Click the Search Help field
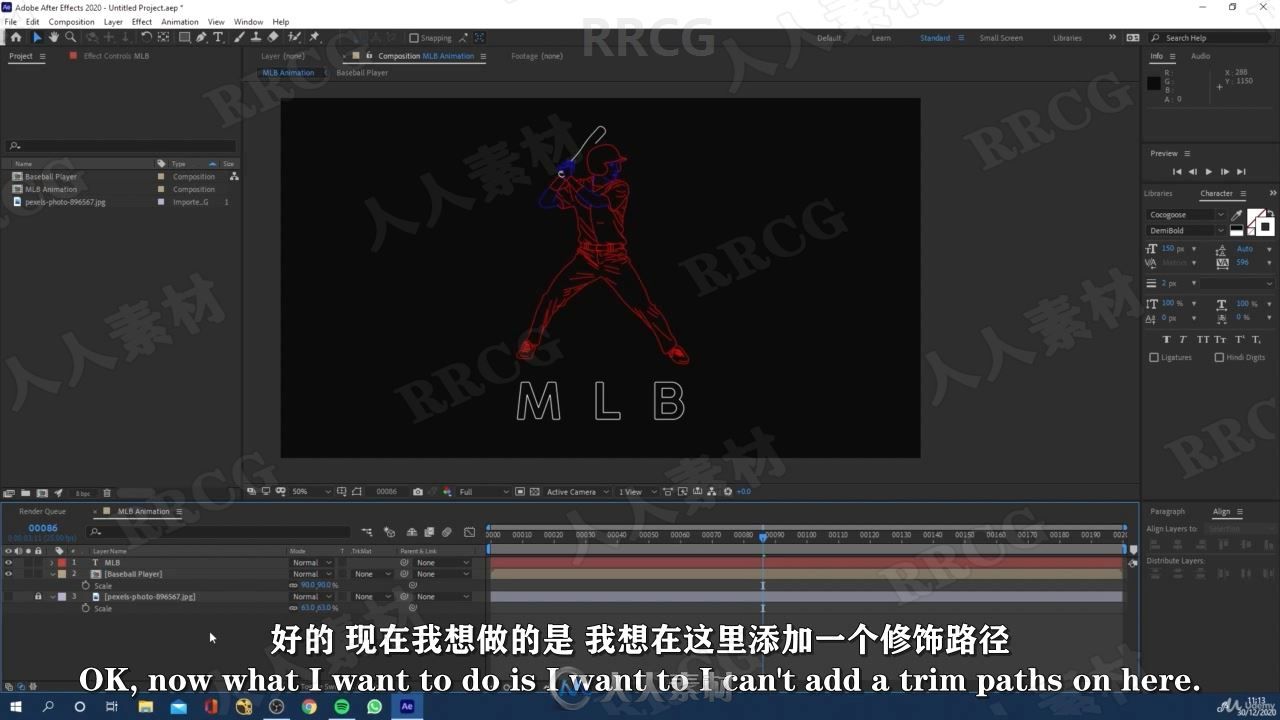The width and height of the screenshot is (1280, 720). [x=1210, y=38]
